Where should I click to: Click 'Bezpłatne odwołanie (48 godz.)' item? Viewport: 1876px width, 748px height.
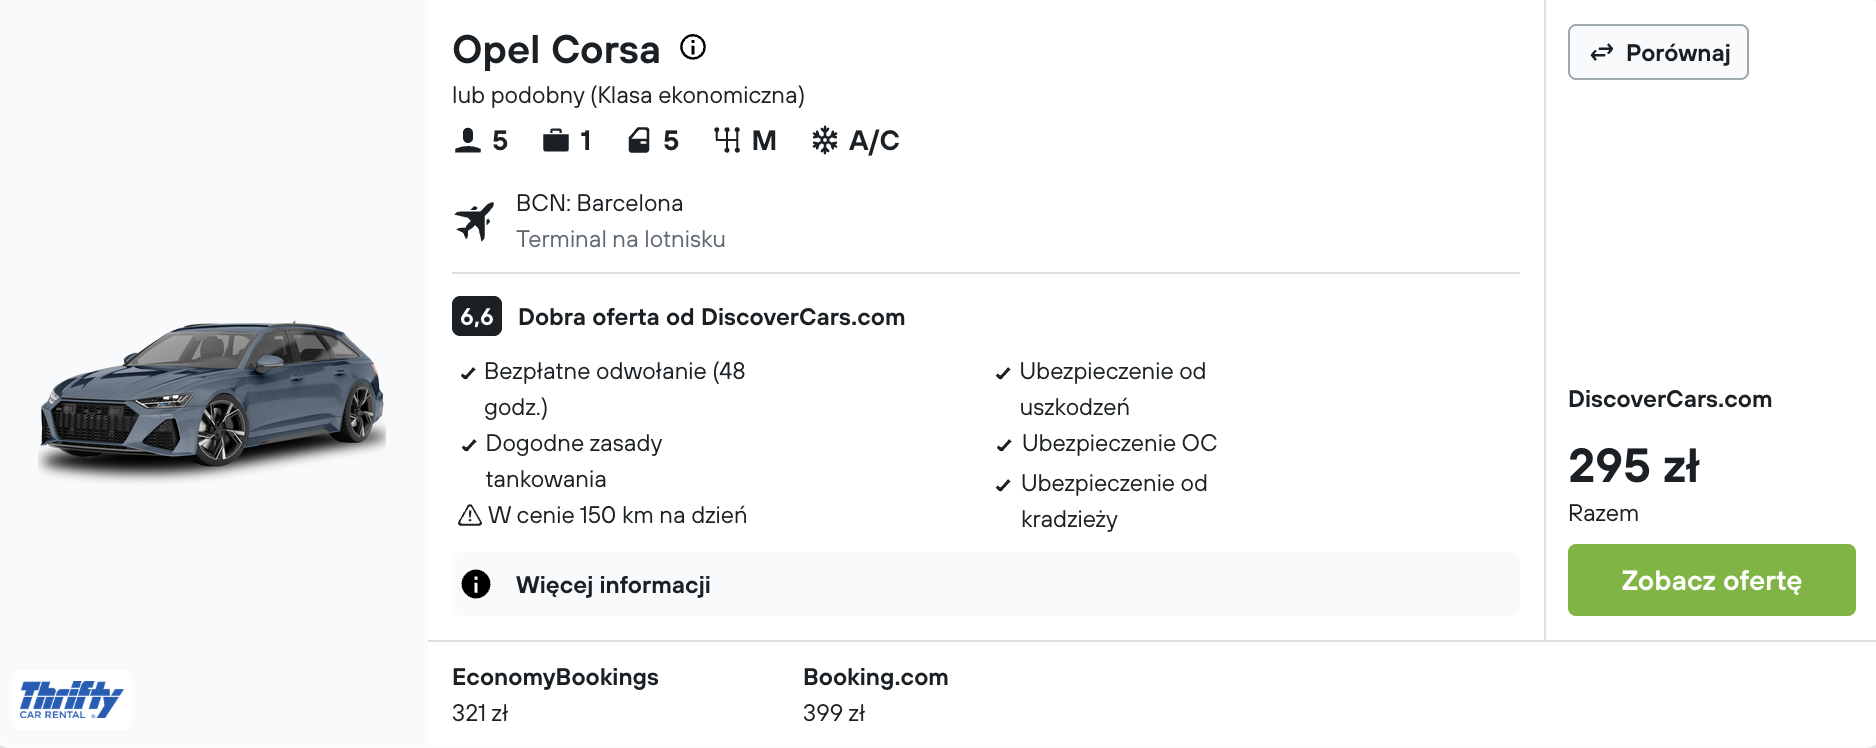614,389
